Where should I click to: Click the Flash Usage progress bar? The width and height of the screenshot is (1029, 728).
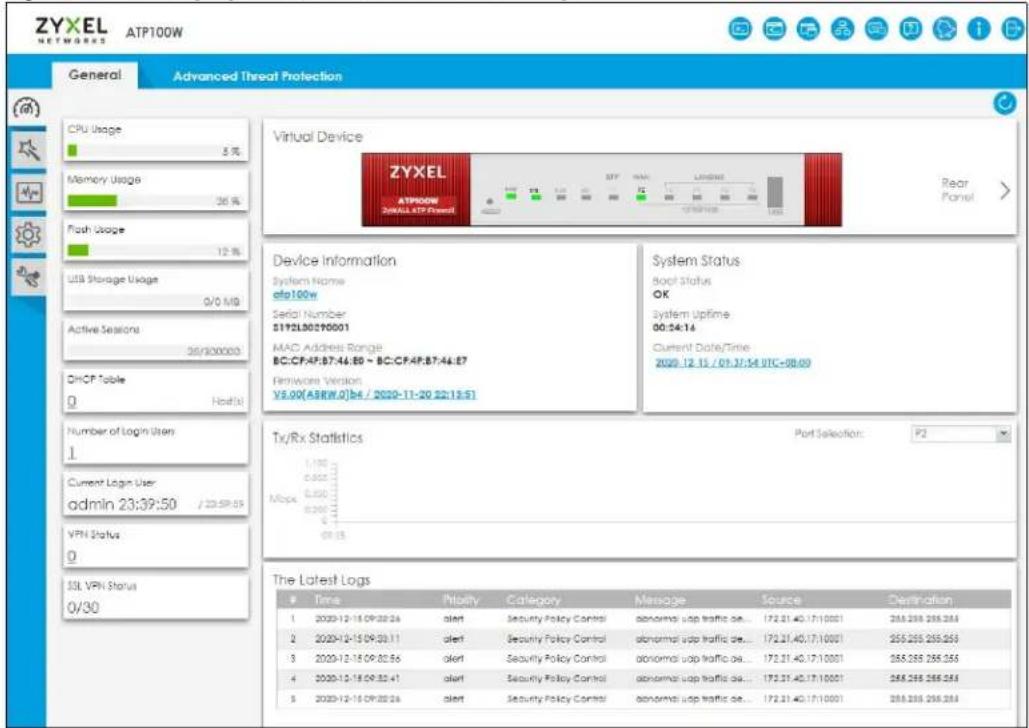click(156, 251)
